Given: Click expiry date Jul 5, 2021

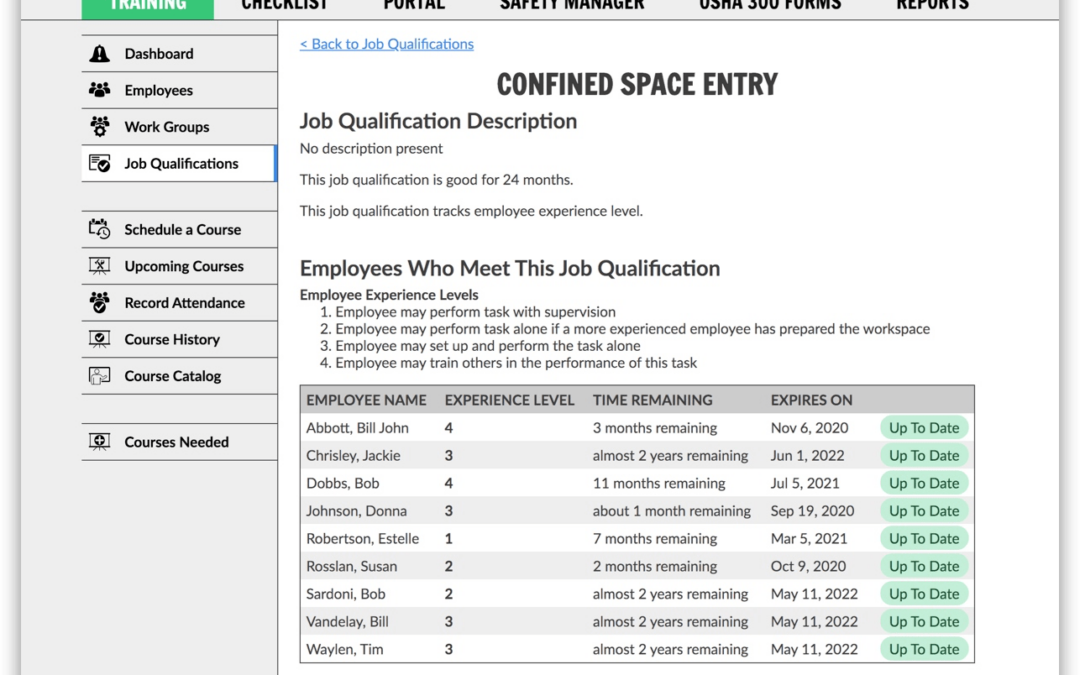Looking at the screenshot, I should click(805, 483).
